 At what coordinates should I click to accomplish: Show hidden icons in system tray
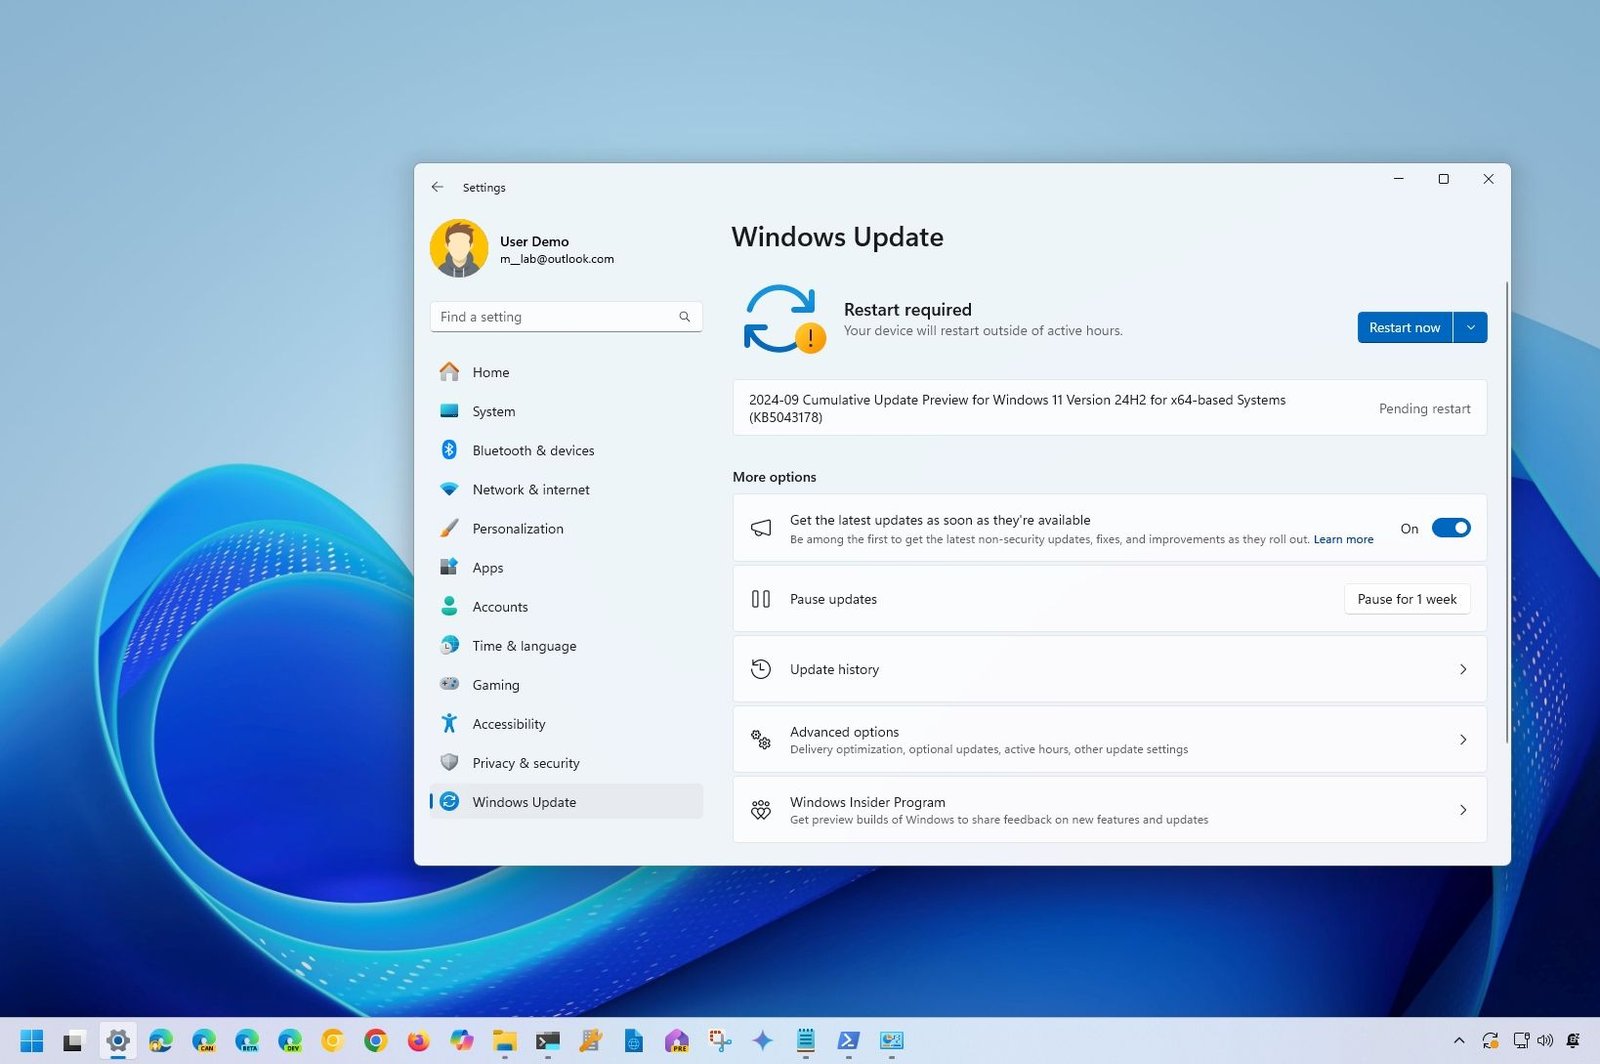coord(1459,1041)
